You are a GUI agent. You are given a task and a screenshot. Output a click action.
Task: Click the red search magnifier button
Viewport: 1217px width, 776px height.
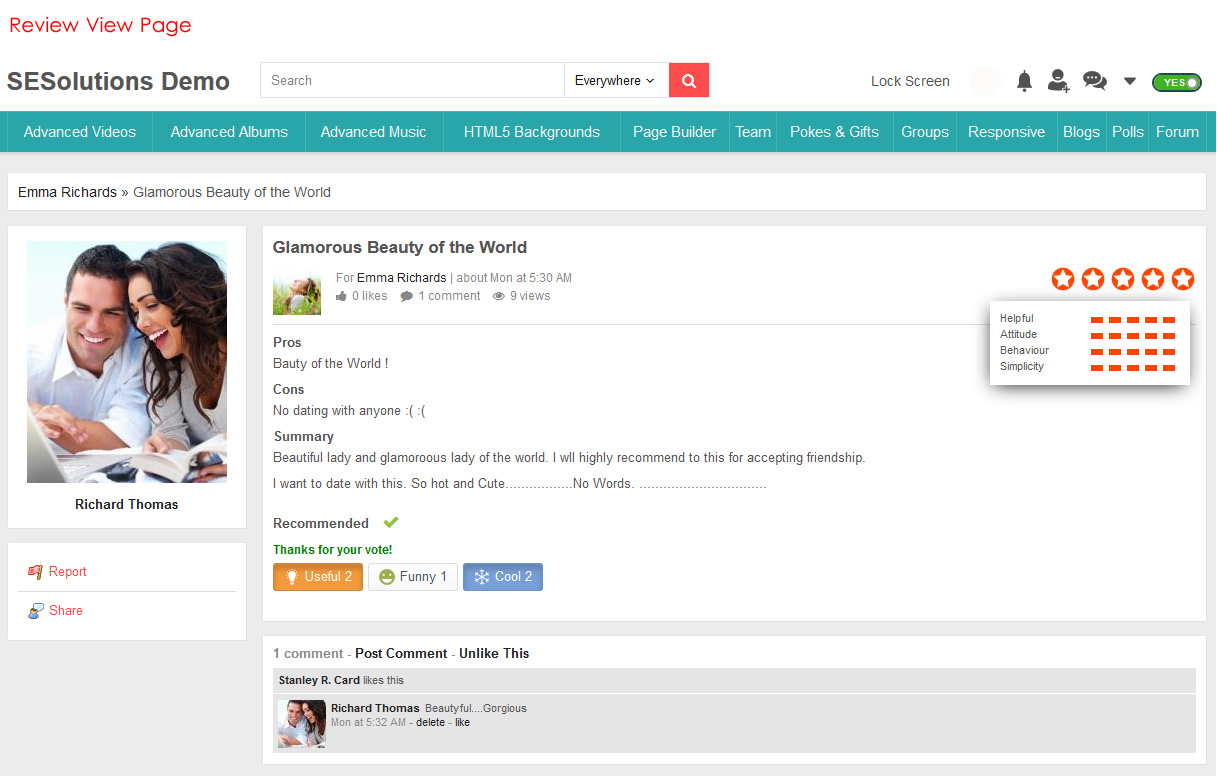(x=688, y=80)
